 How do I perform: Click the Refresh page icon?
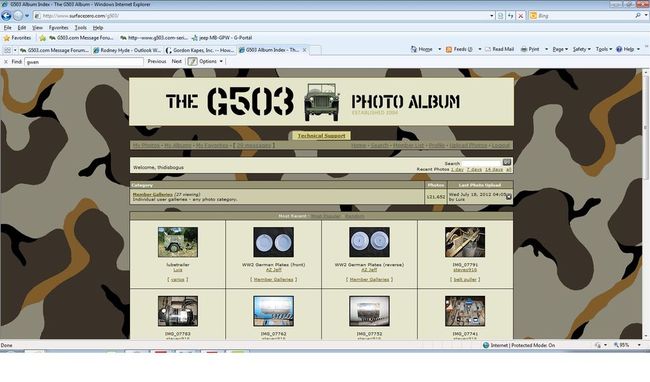510,16
